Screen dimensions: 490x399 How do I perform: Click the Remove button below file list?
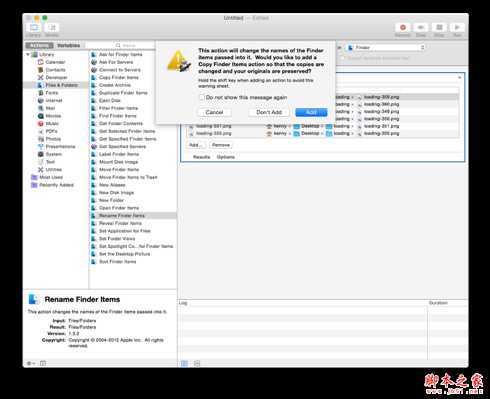click(221, 145)
